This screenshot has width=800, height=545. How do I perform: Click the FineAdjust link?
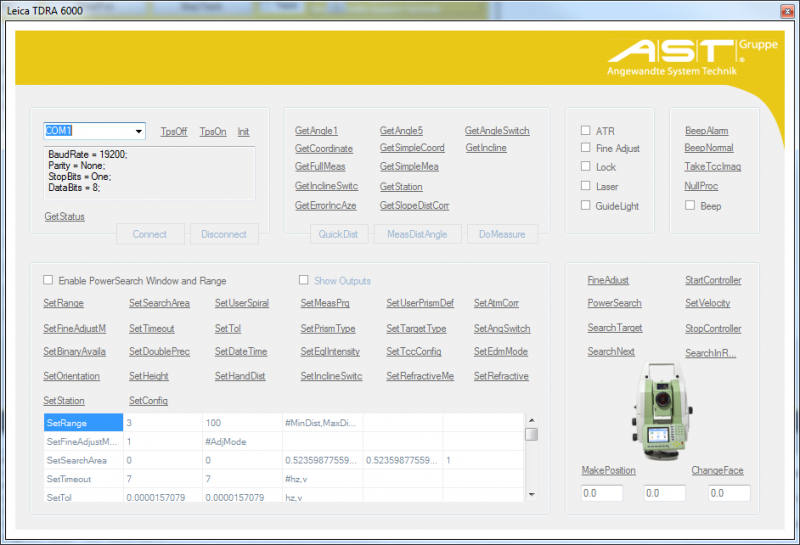pos(608,280)
